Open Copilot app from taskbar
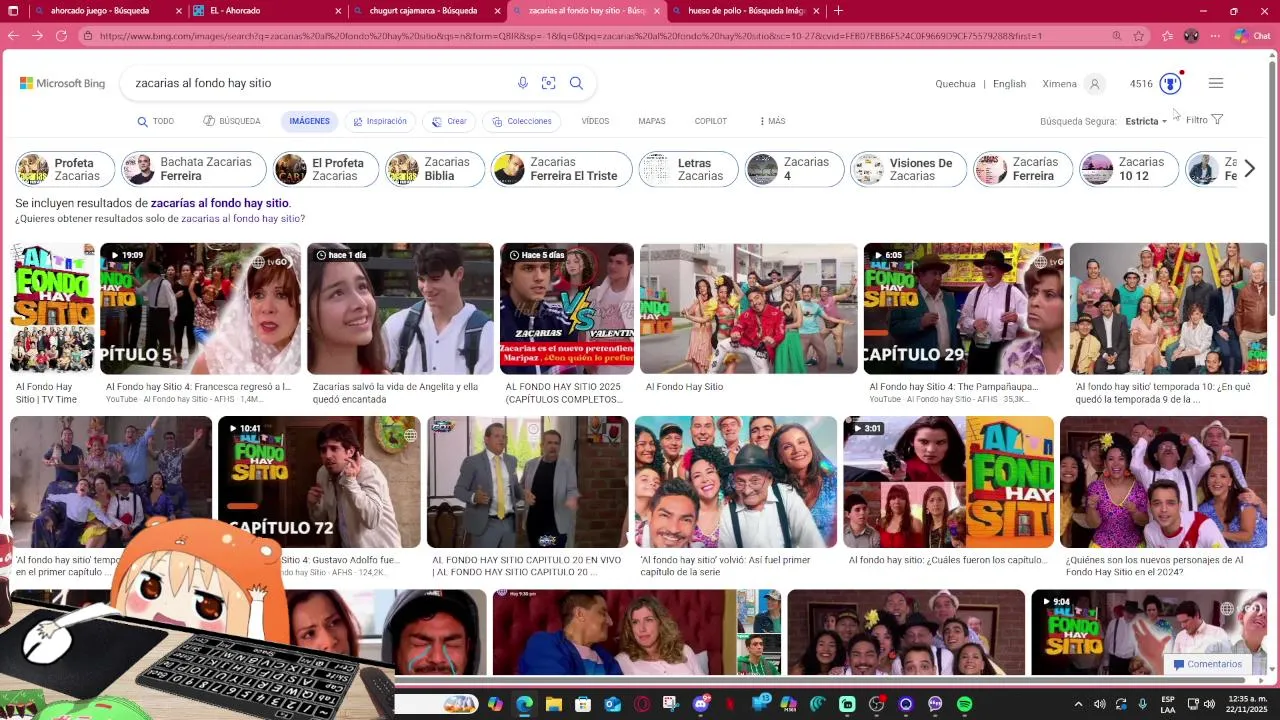 [495, 704]
